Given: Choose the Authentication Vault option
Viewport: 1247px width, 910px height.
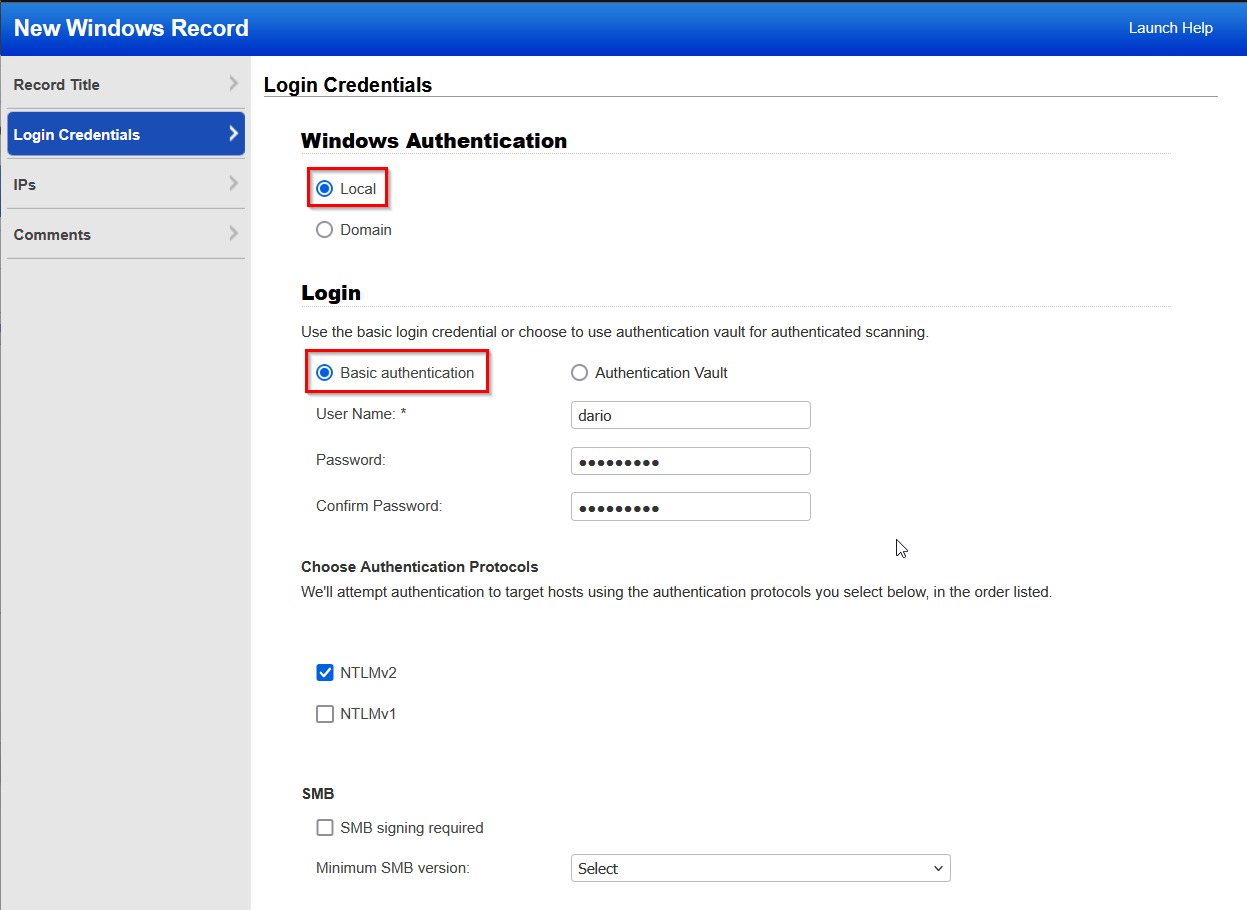Looking at the screenshot, I should [x=580, y=372].
